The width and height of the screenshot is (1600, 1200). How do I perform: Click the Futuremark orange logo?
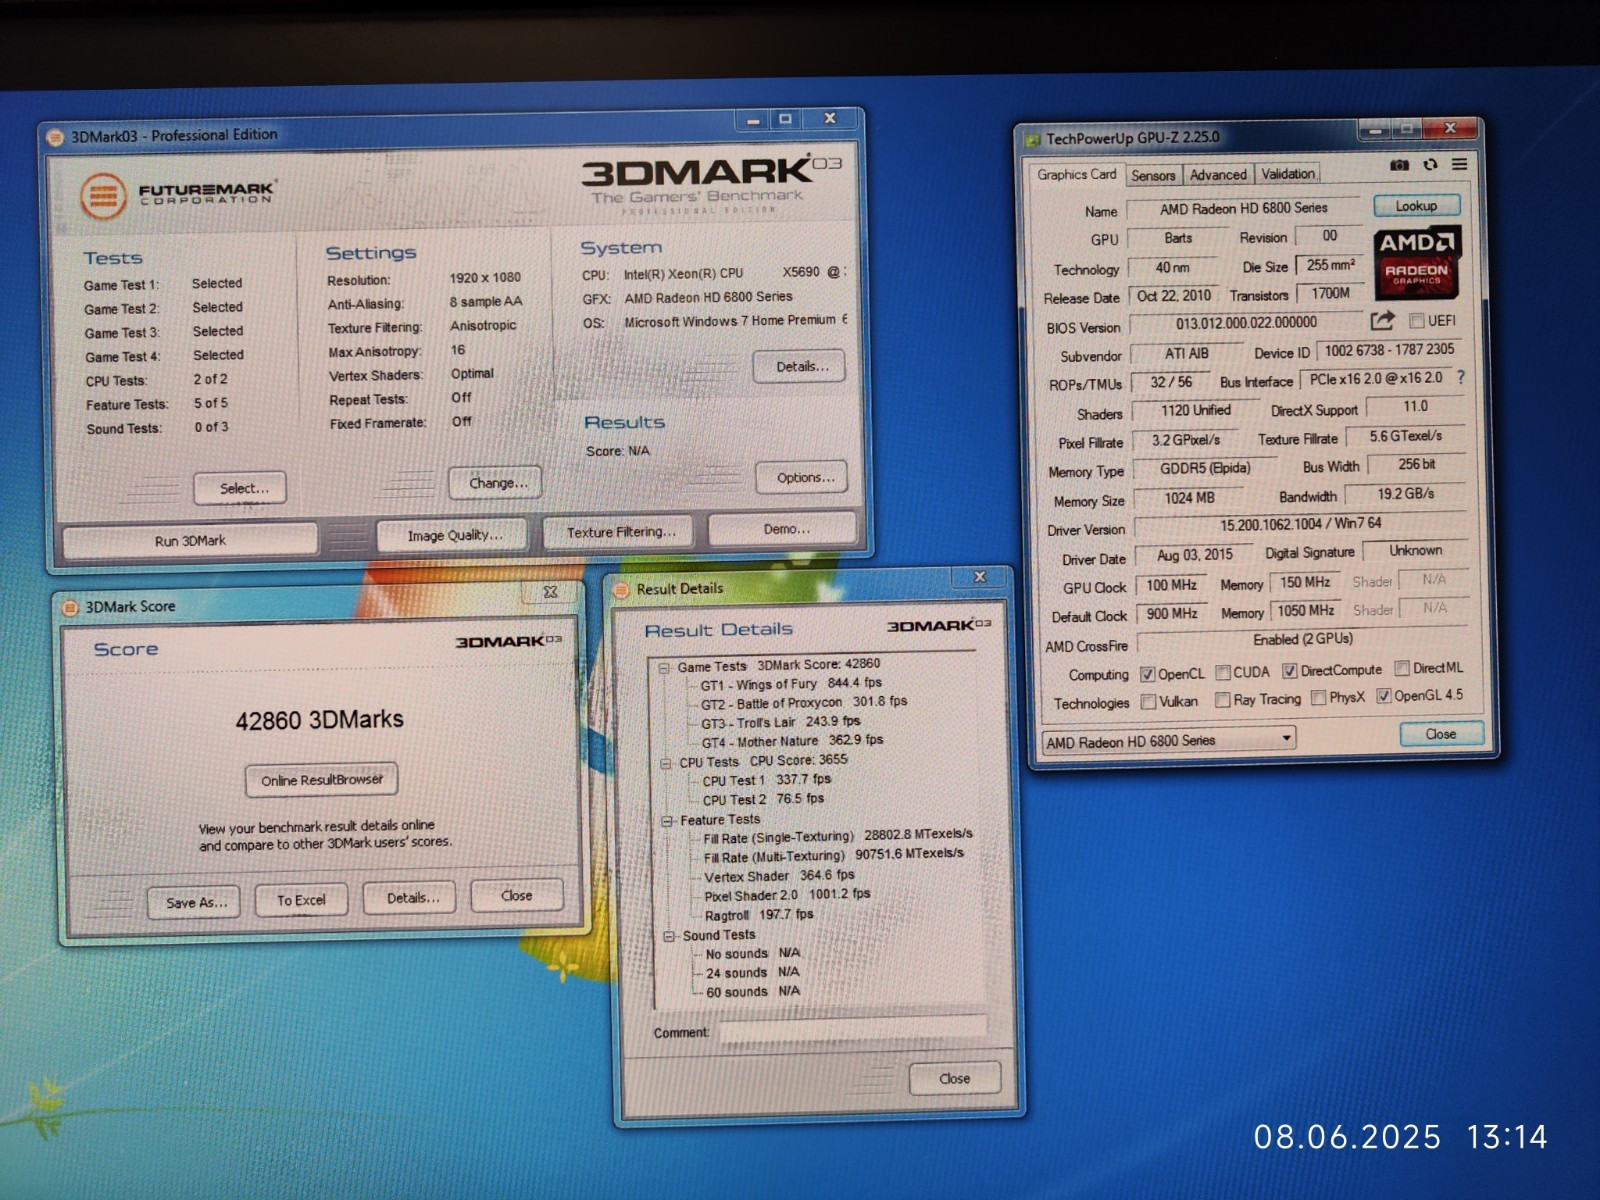point(102,195)
